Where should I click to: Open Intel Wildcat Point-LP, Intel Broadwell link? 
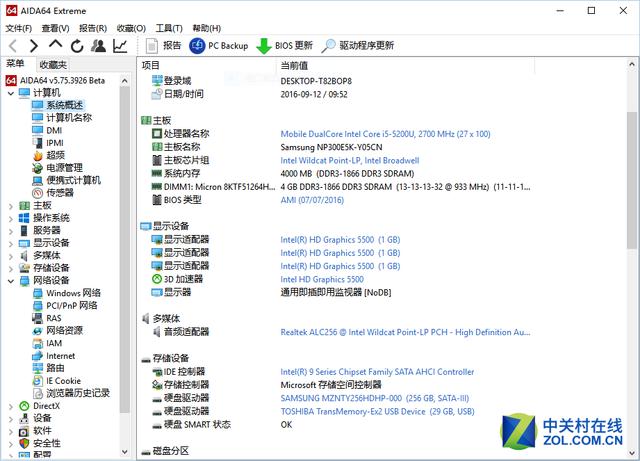[x=350, y=160]
